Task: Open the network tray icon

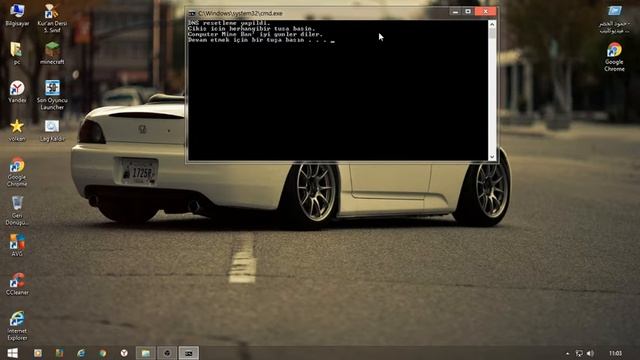Action: pos(579,353)
